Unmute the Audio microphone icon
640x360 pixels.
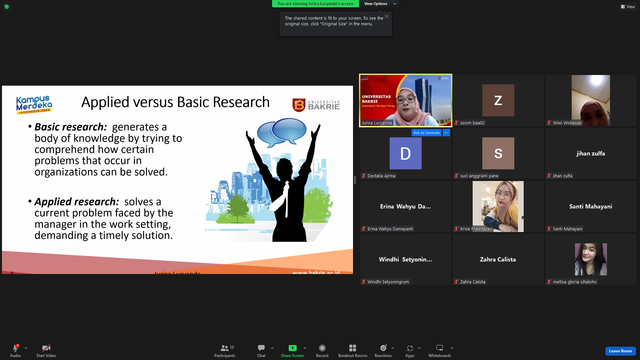16,348
